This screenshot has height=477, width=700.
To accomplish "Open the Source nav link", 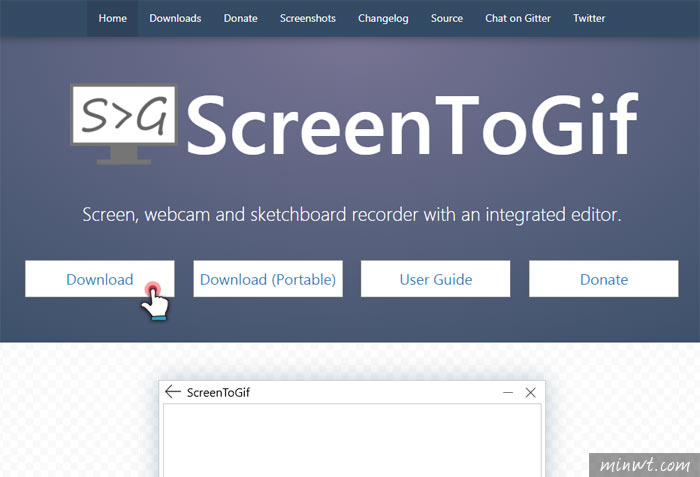I will (446, 18).
